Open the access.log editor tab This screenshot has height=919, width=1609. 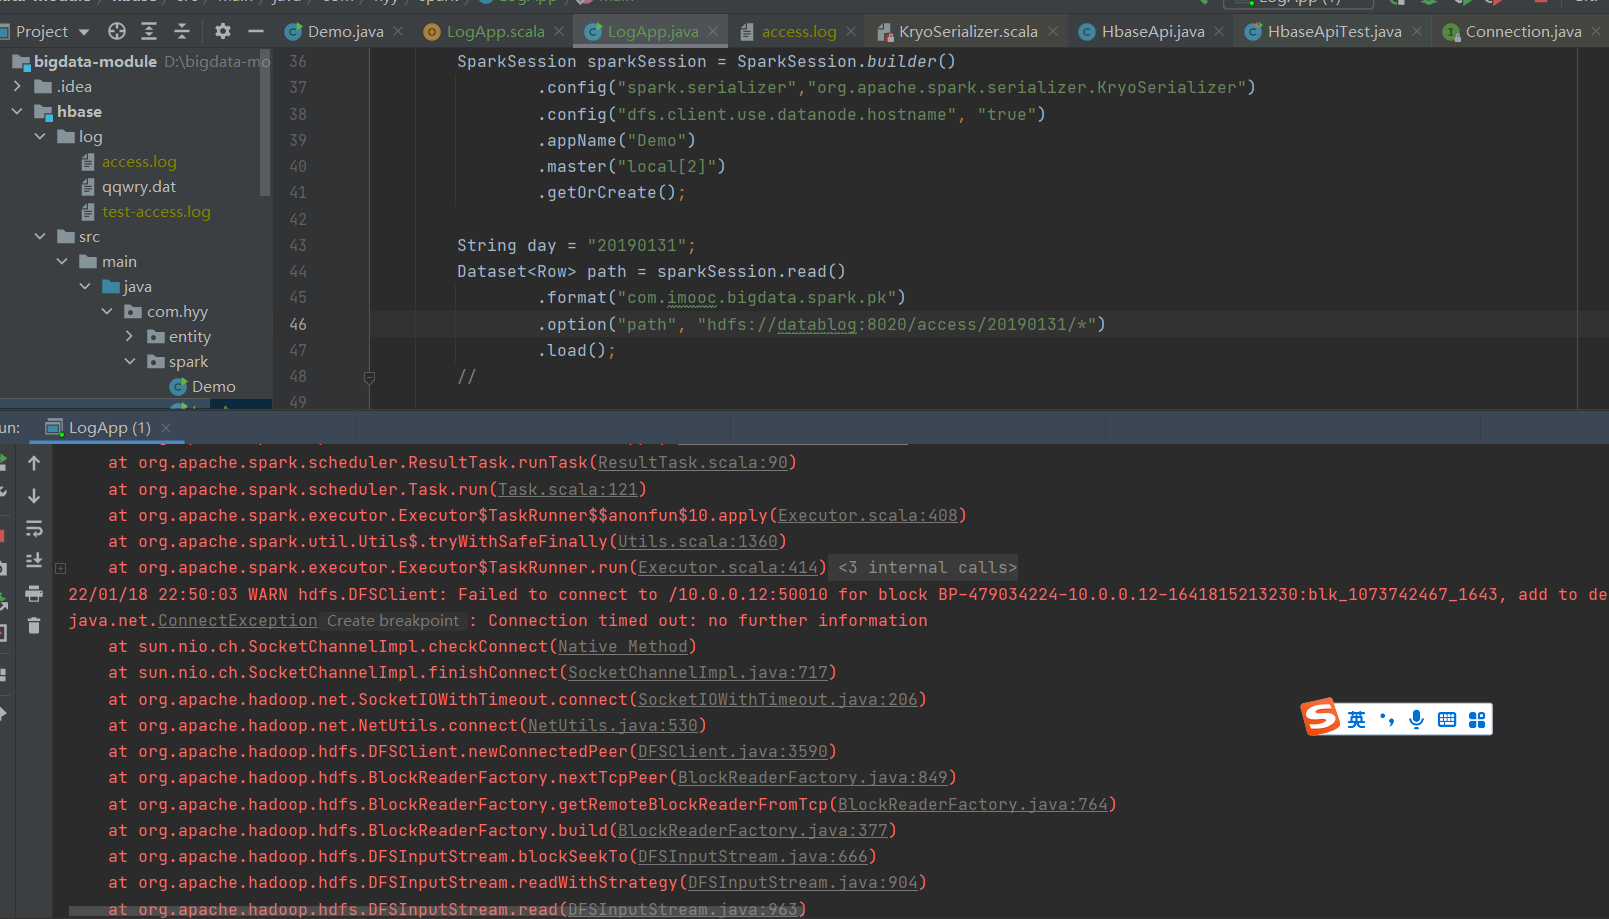click(798, 31)
